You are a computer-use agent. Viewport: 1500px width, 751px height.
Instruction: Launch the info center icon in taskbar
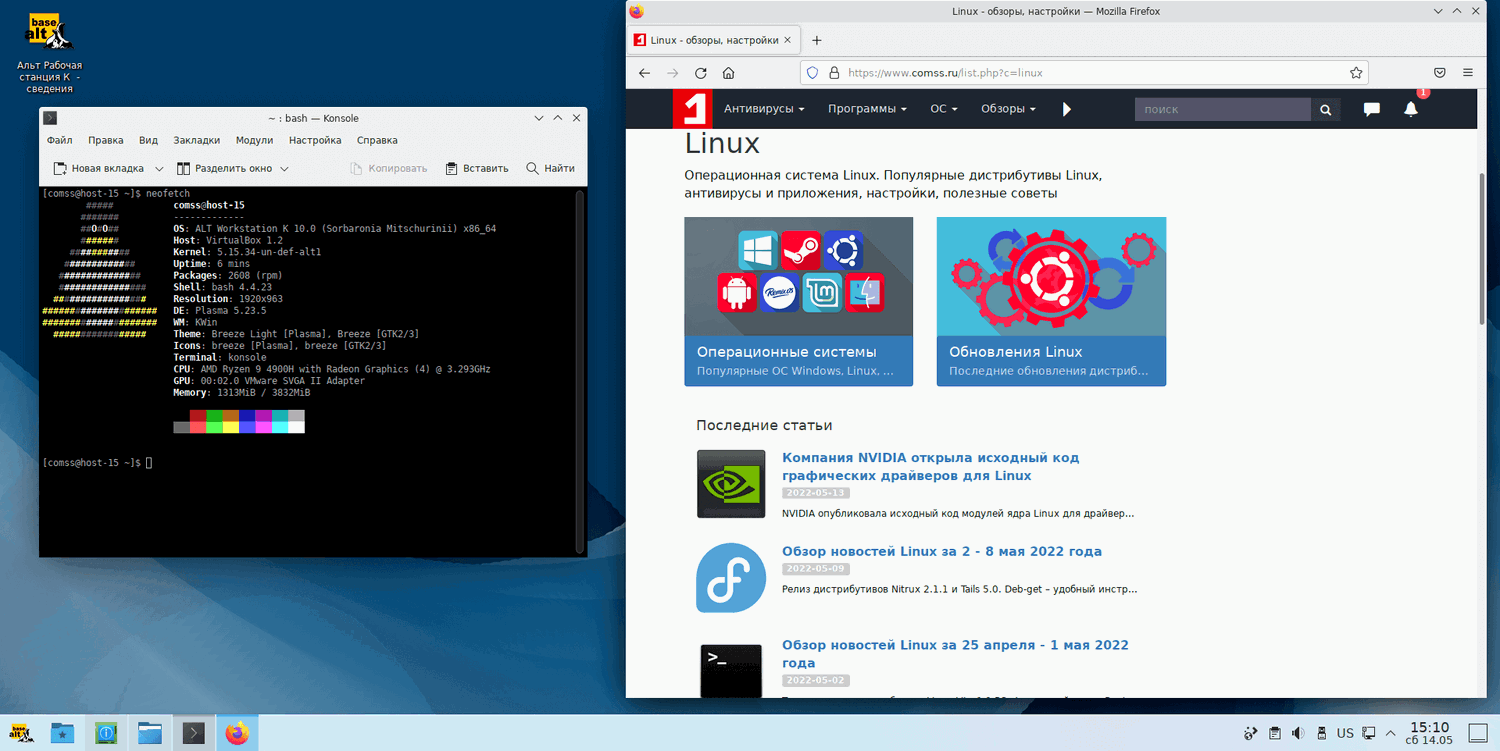106,733
